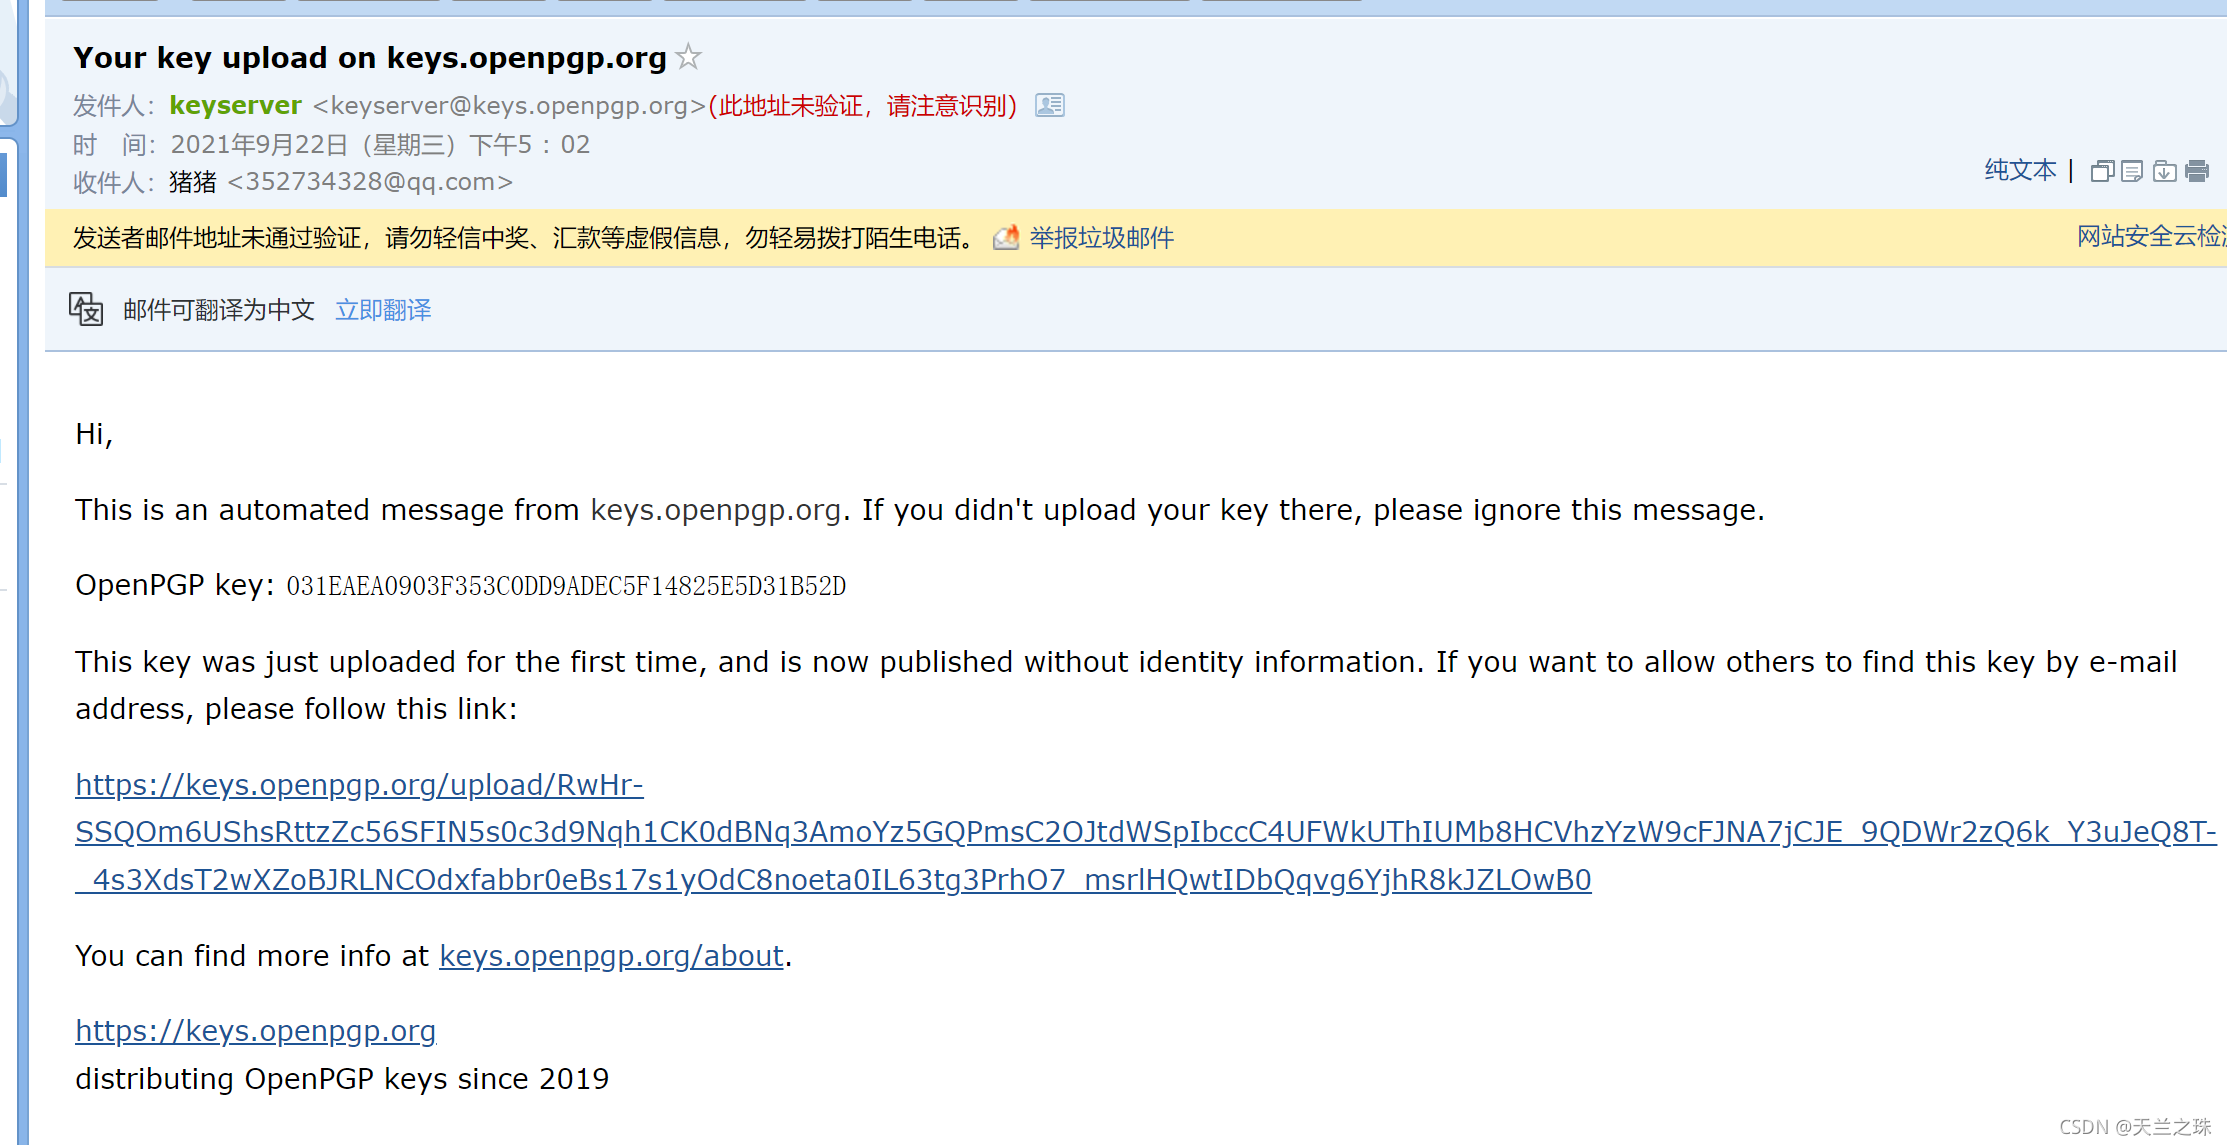Open keys.openpgp.org/about link
This screenshot has height=1145, width=2227.
click(611, 956)
